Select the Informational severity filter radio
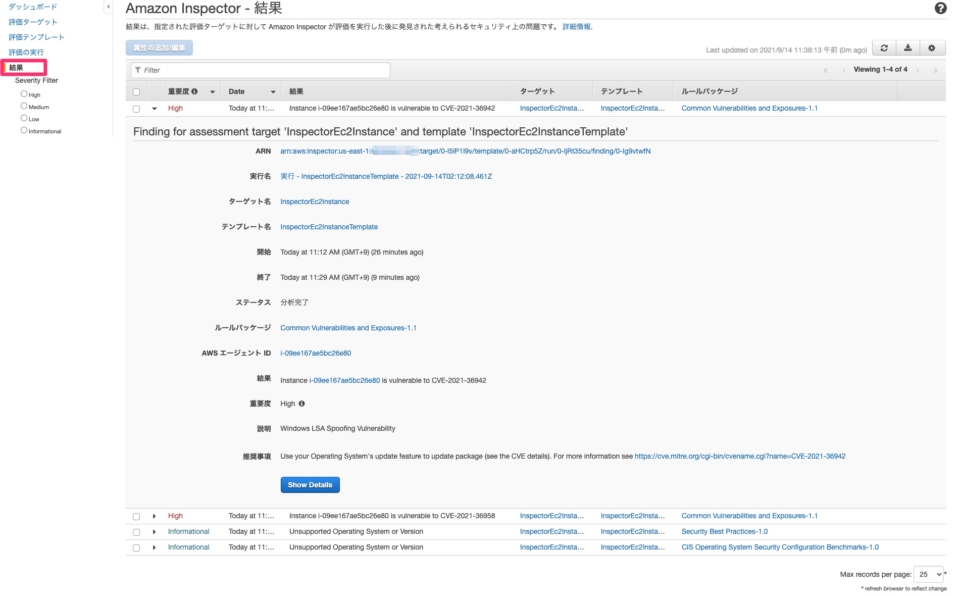Viewport: 960px width, 596px height. coord(24,130)
